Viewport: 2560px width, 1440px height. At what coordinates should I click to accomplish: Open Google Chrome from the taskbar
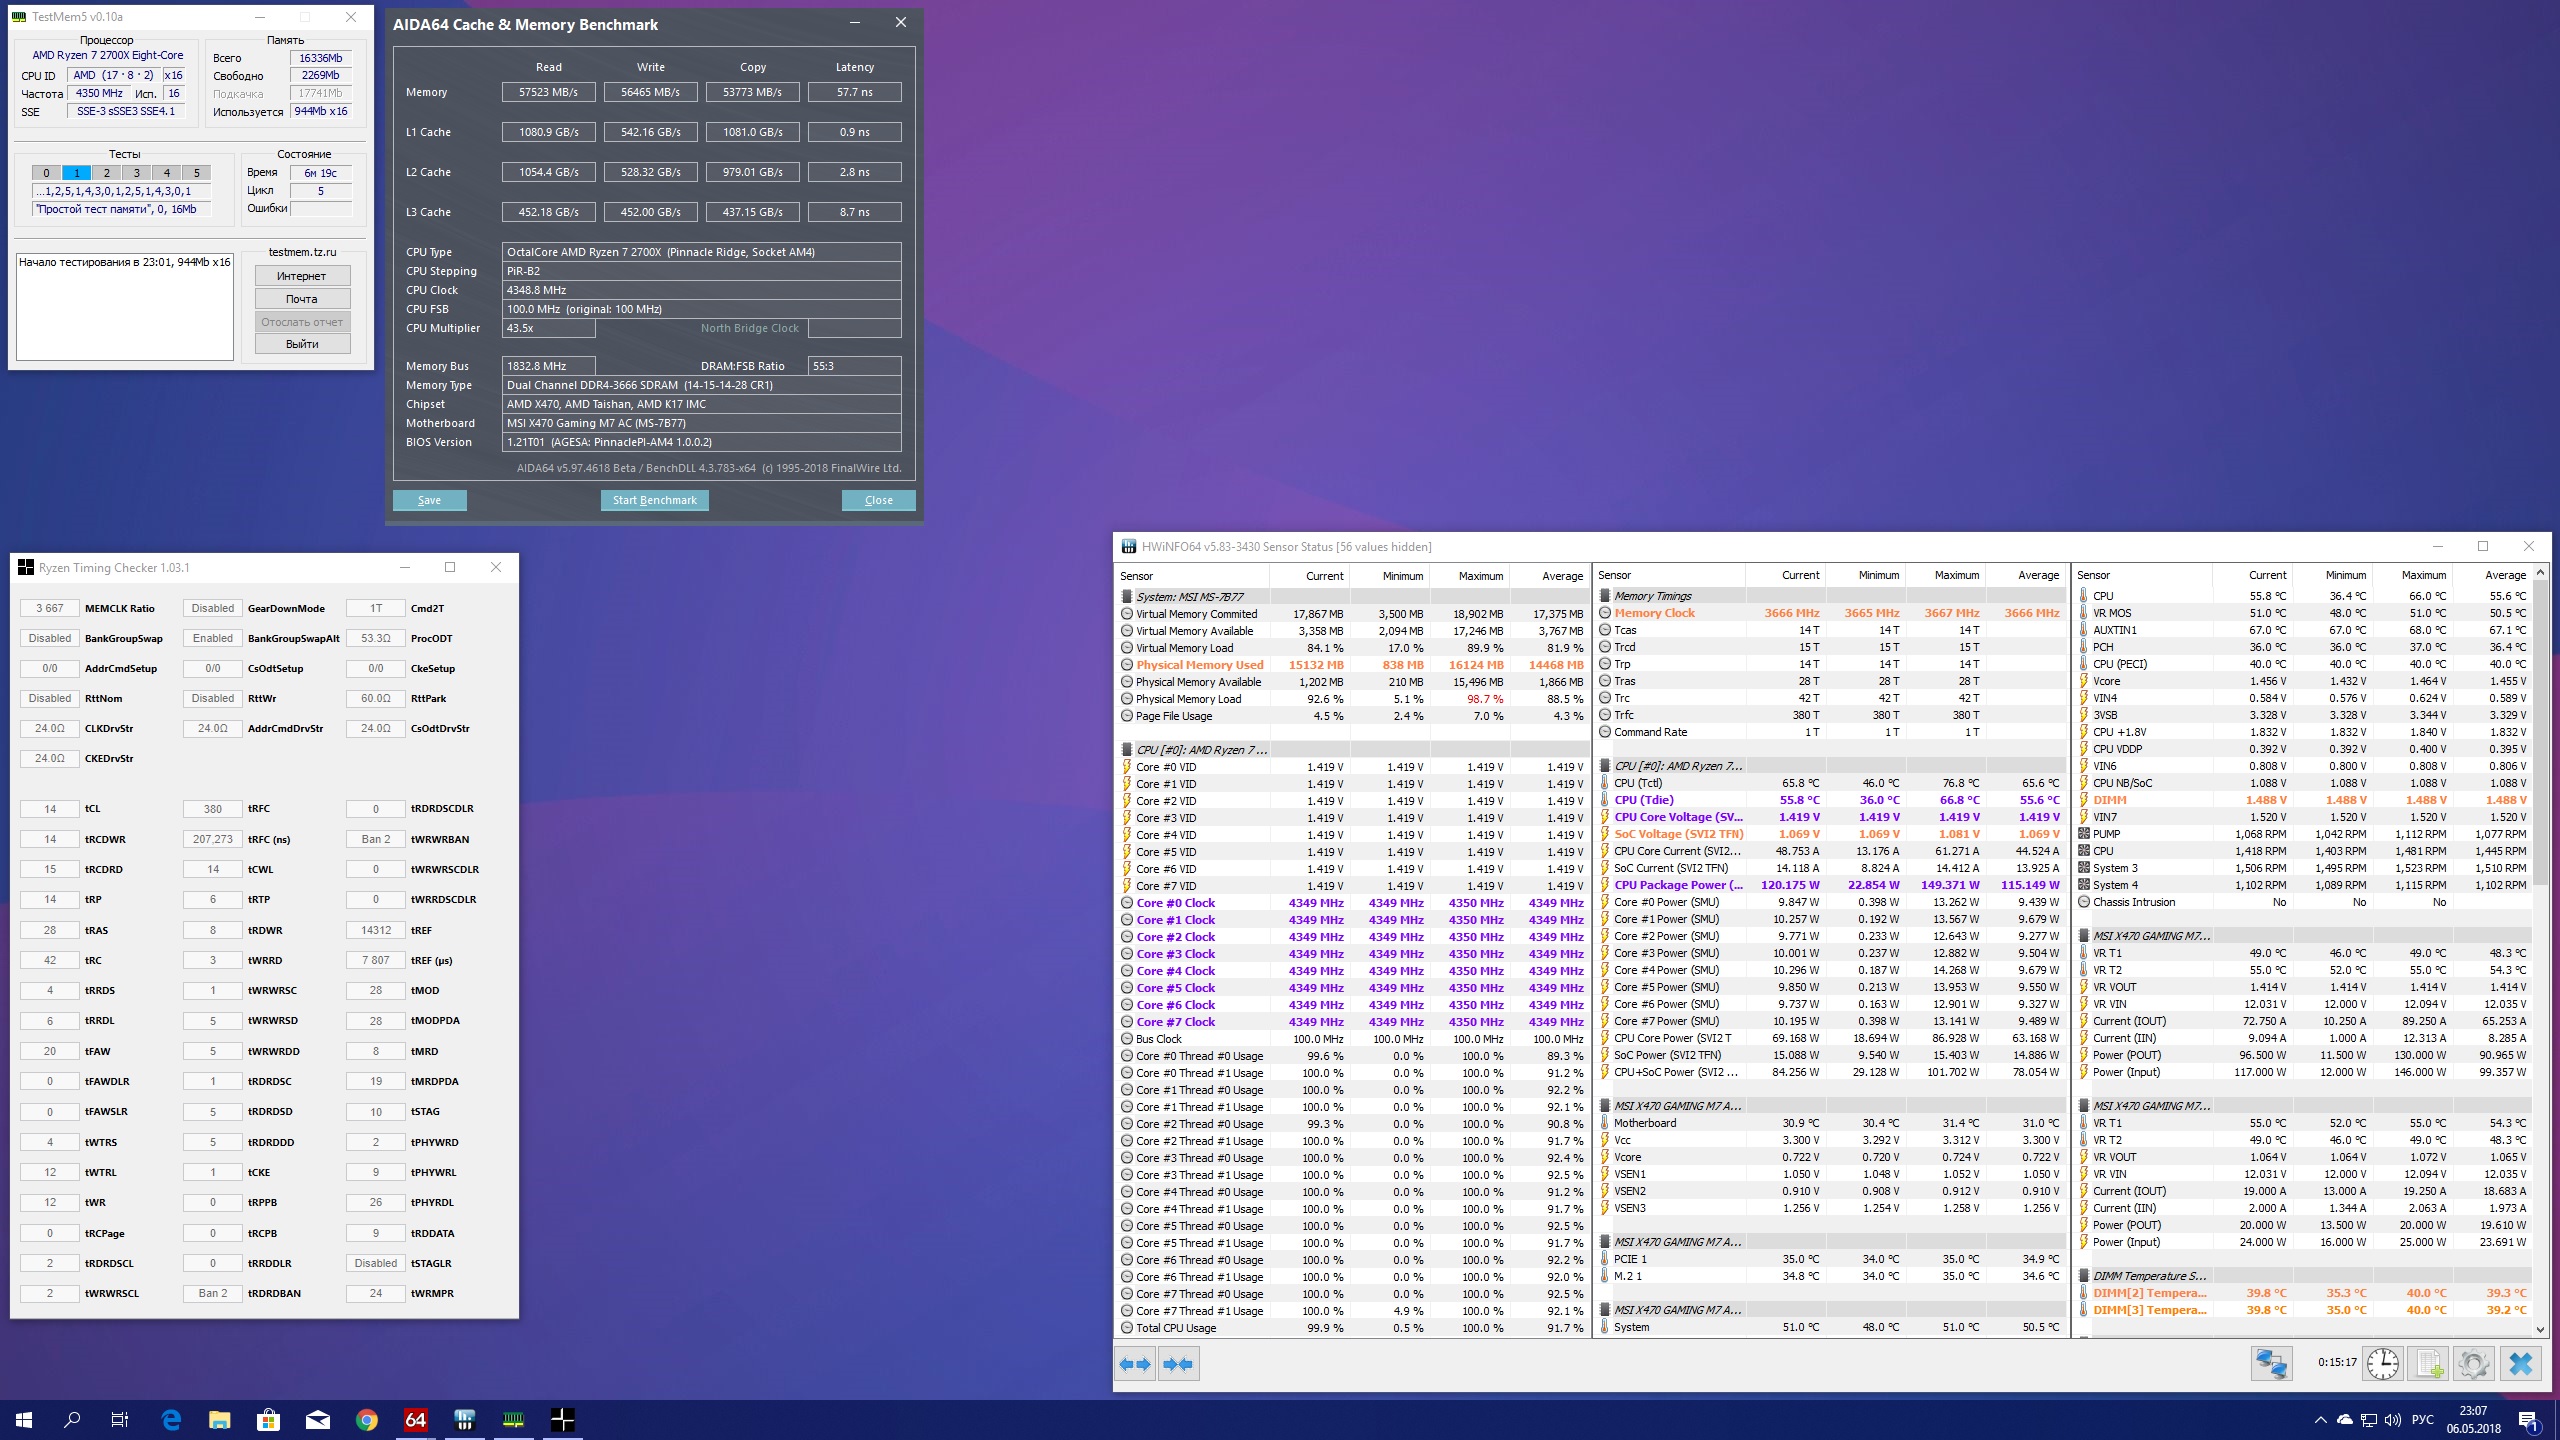pyautogui.click(x=366, y=1419)
